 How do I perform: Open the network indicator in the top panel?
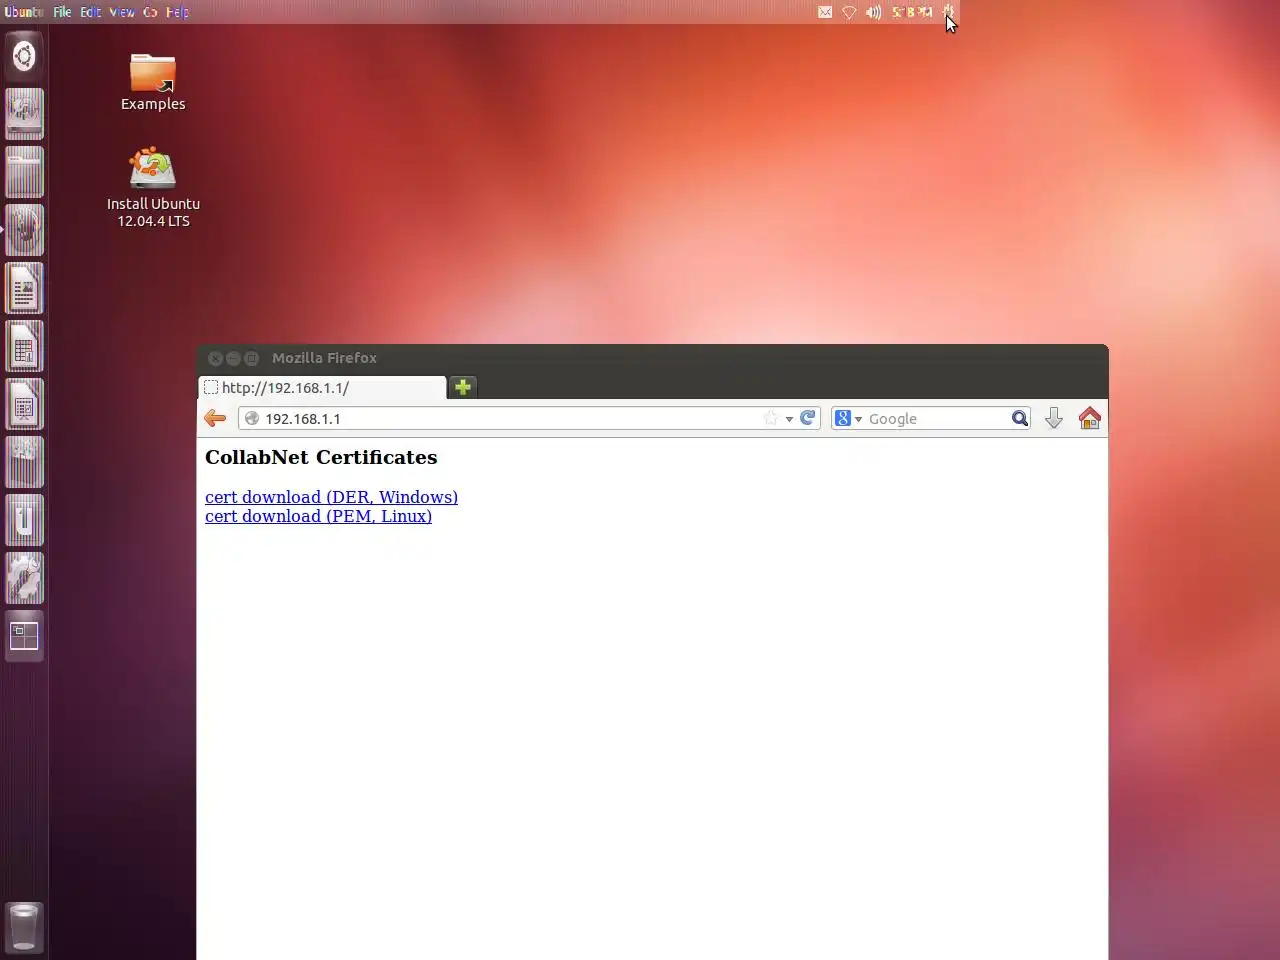point(849,12)
